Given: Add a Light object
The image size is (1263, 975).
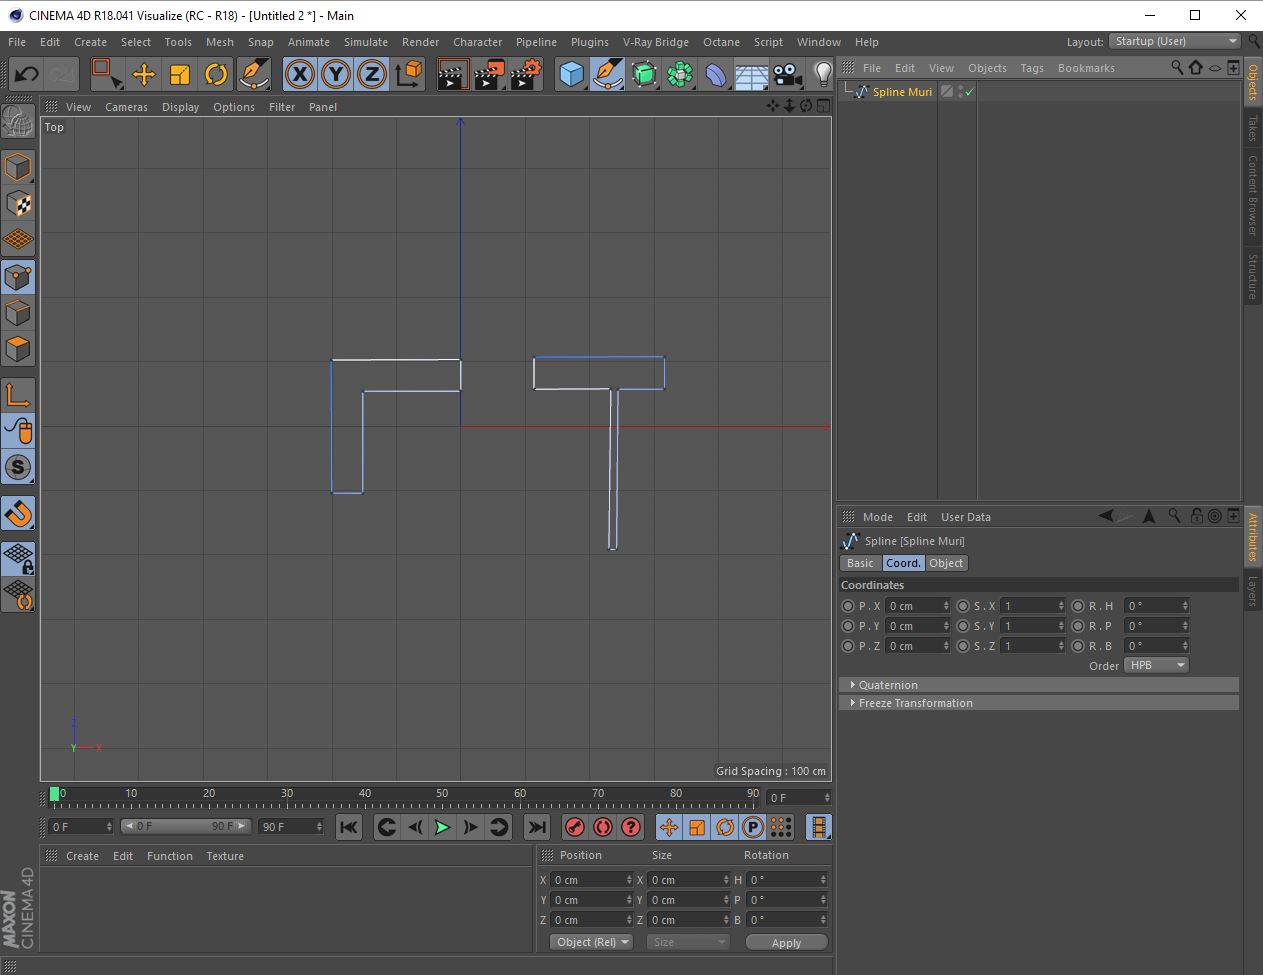Looking at the screenshot, I should click(x=822, y=74).
